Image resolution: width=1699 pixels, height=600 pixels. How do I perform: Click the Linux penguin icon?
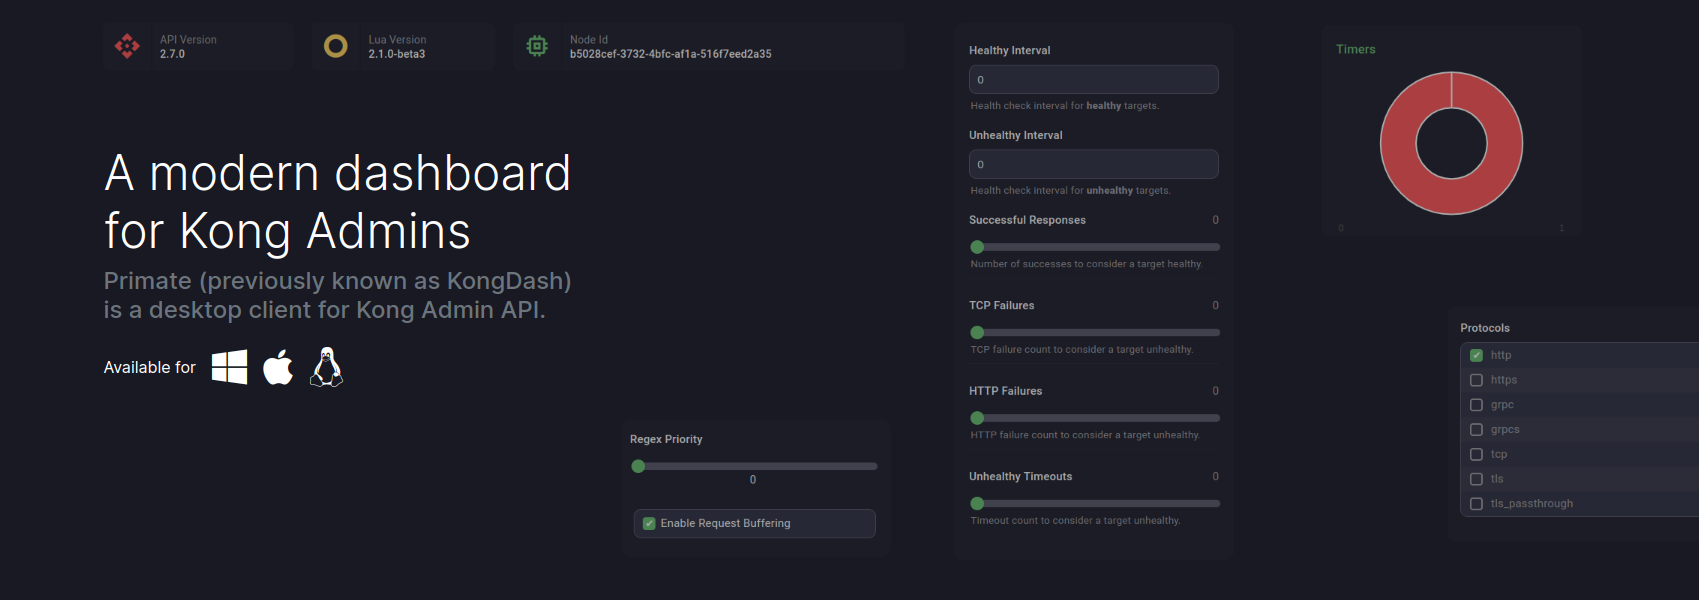coord(327,367)
